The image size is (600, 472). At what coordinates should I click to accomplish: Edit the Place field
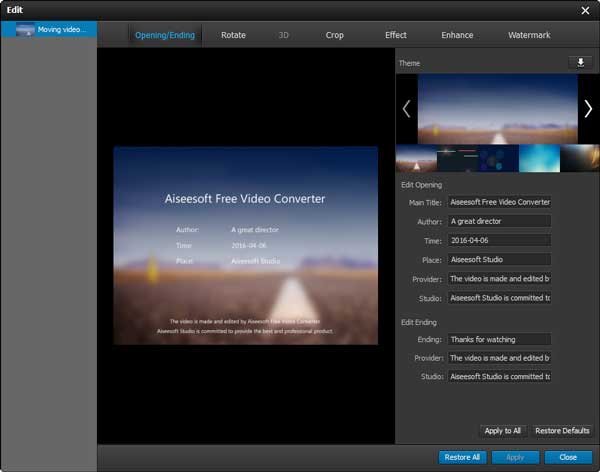click(x=499, y=260)
